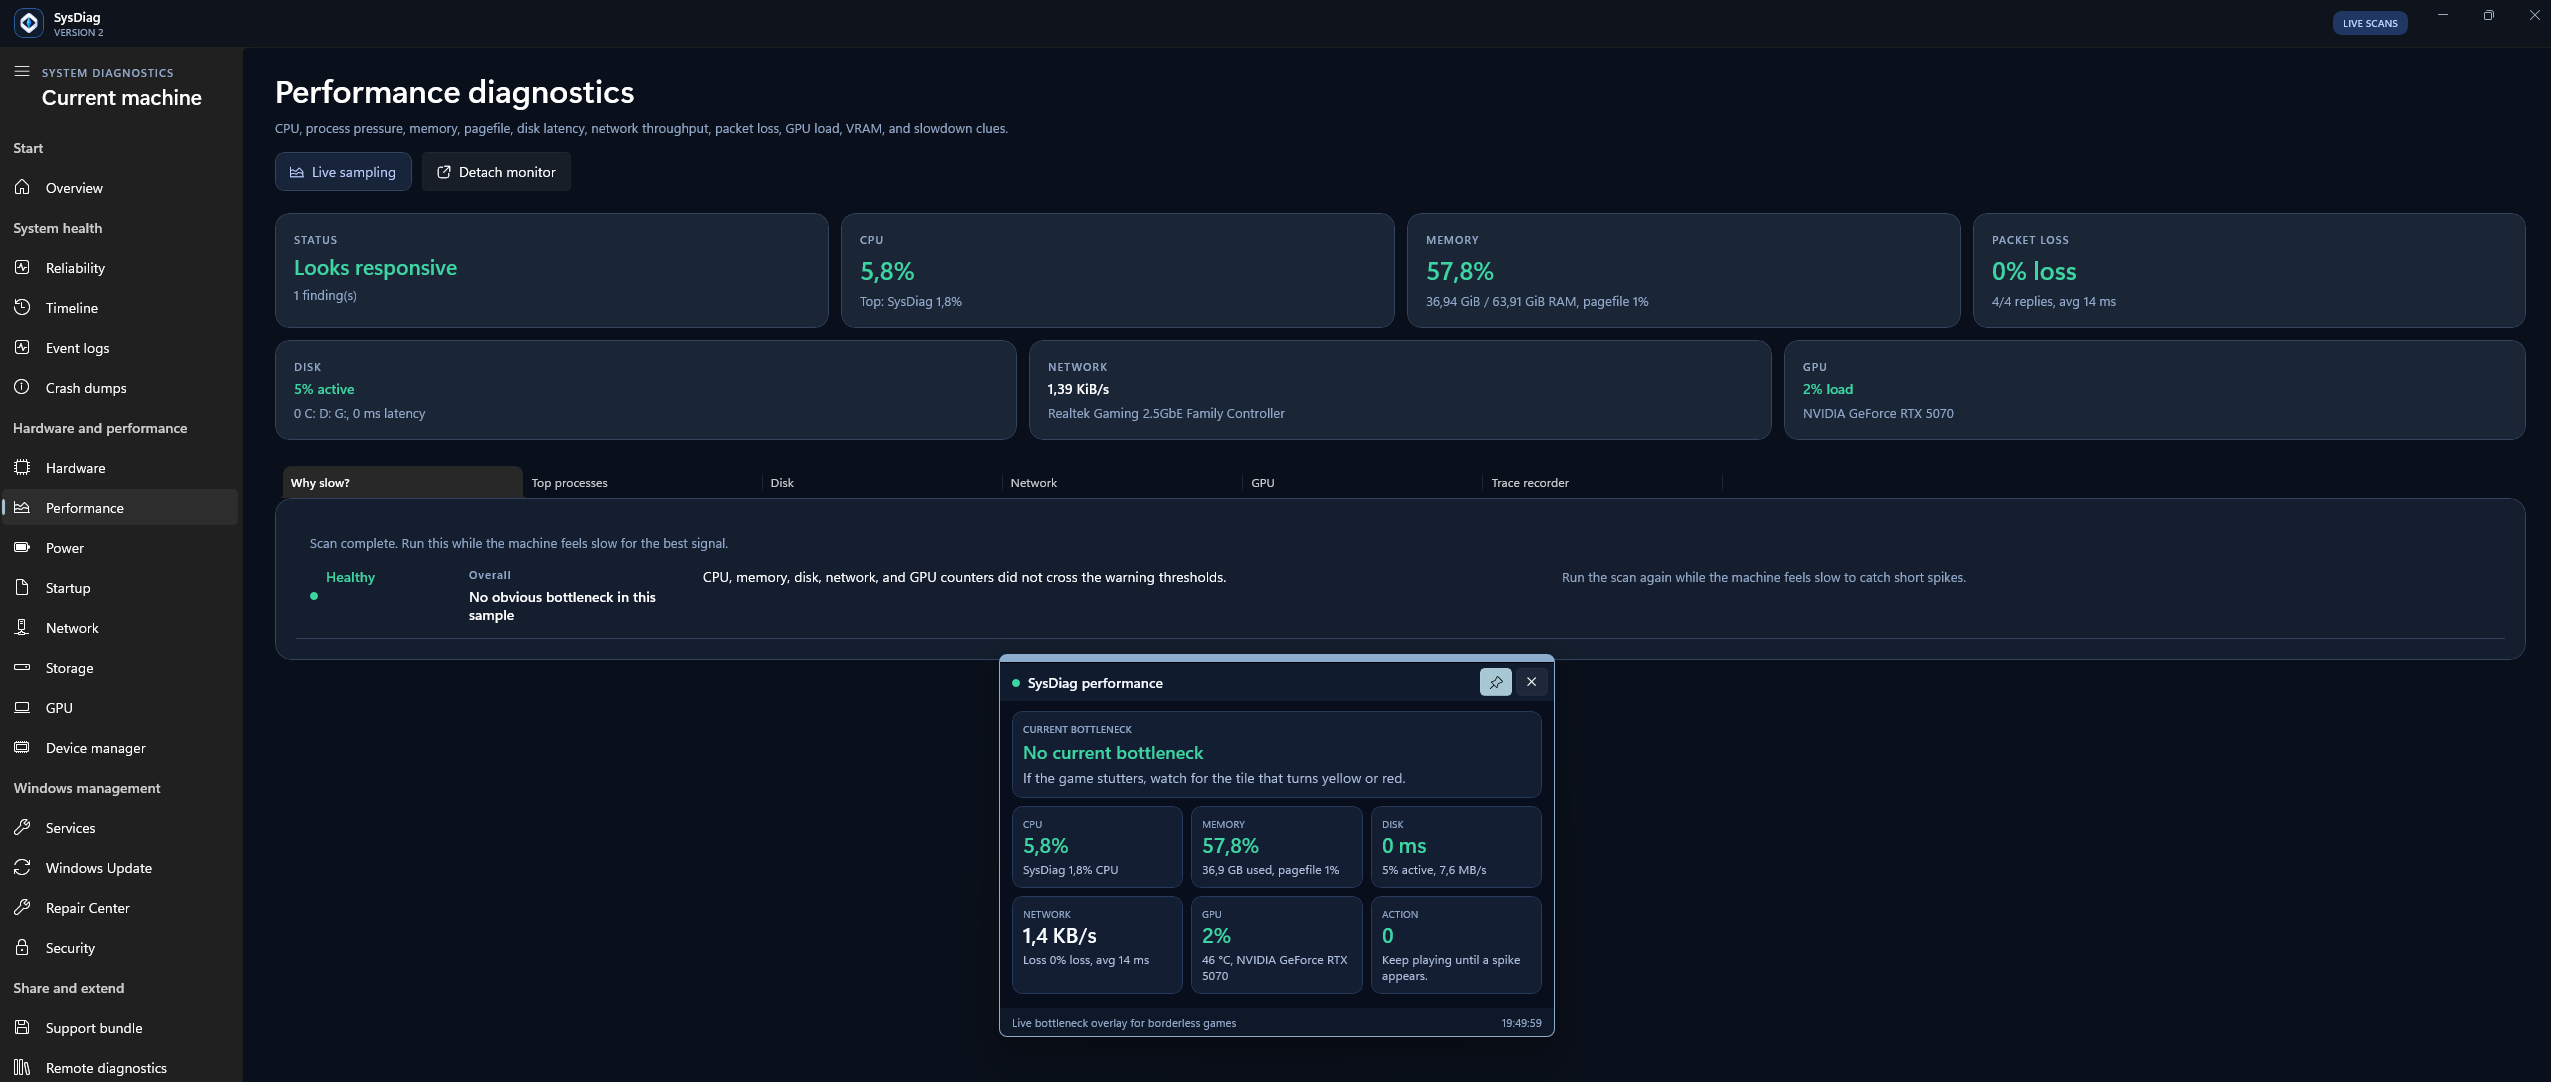Click the Windows Update refresh icon

tap(22, 867)
